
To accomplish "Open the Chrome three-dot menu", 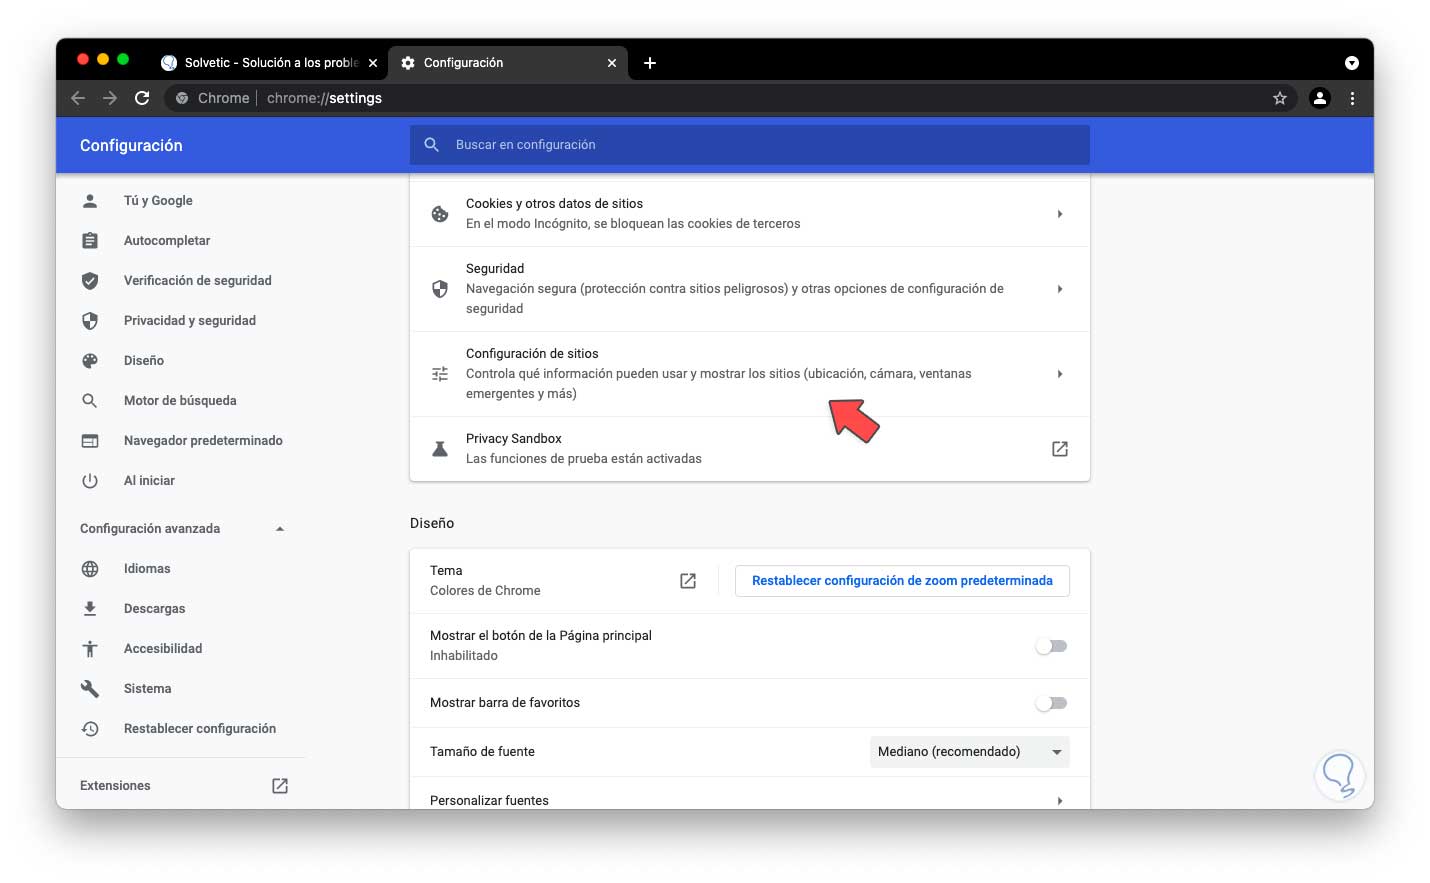I will [1352, 98].
